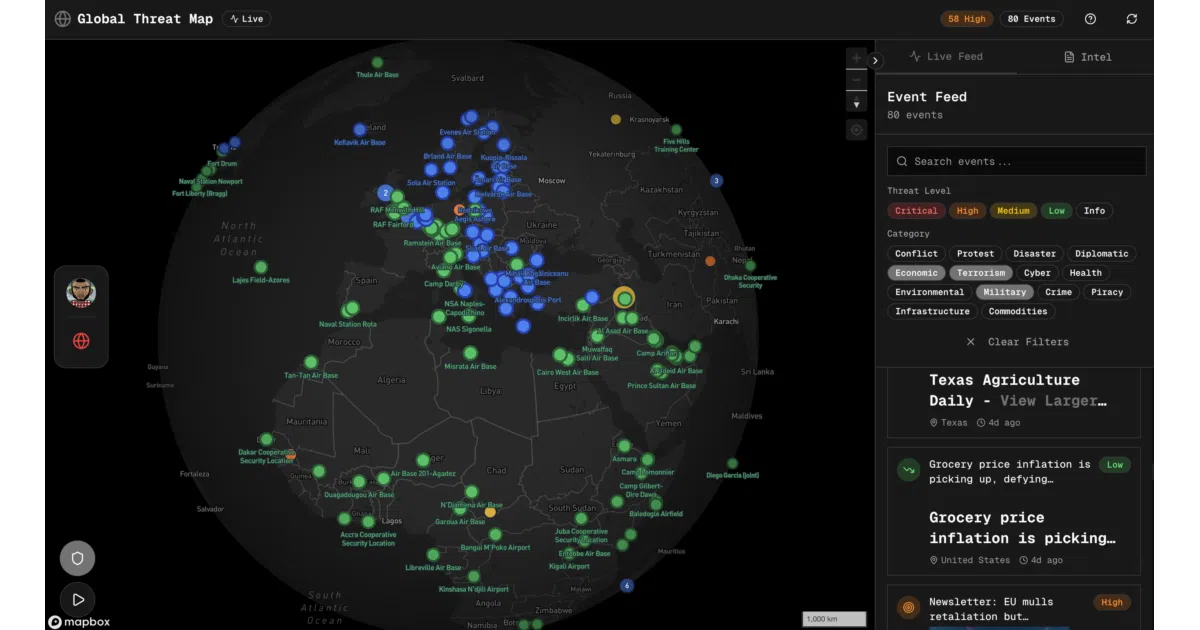Image resolution: width=1200 pixels, height=630 pixels.
Task: Open the Grocery price inflation event
Action: [x=1014, y=511]
